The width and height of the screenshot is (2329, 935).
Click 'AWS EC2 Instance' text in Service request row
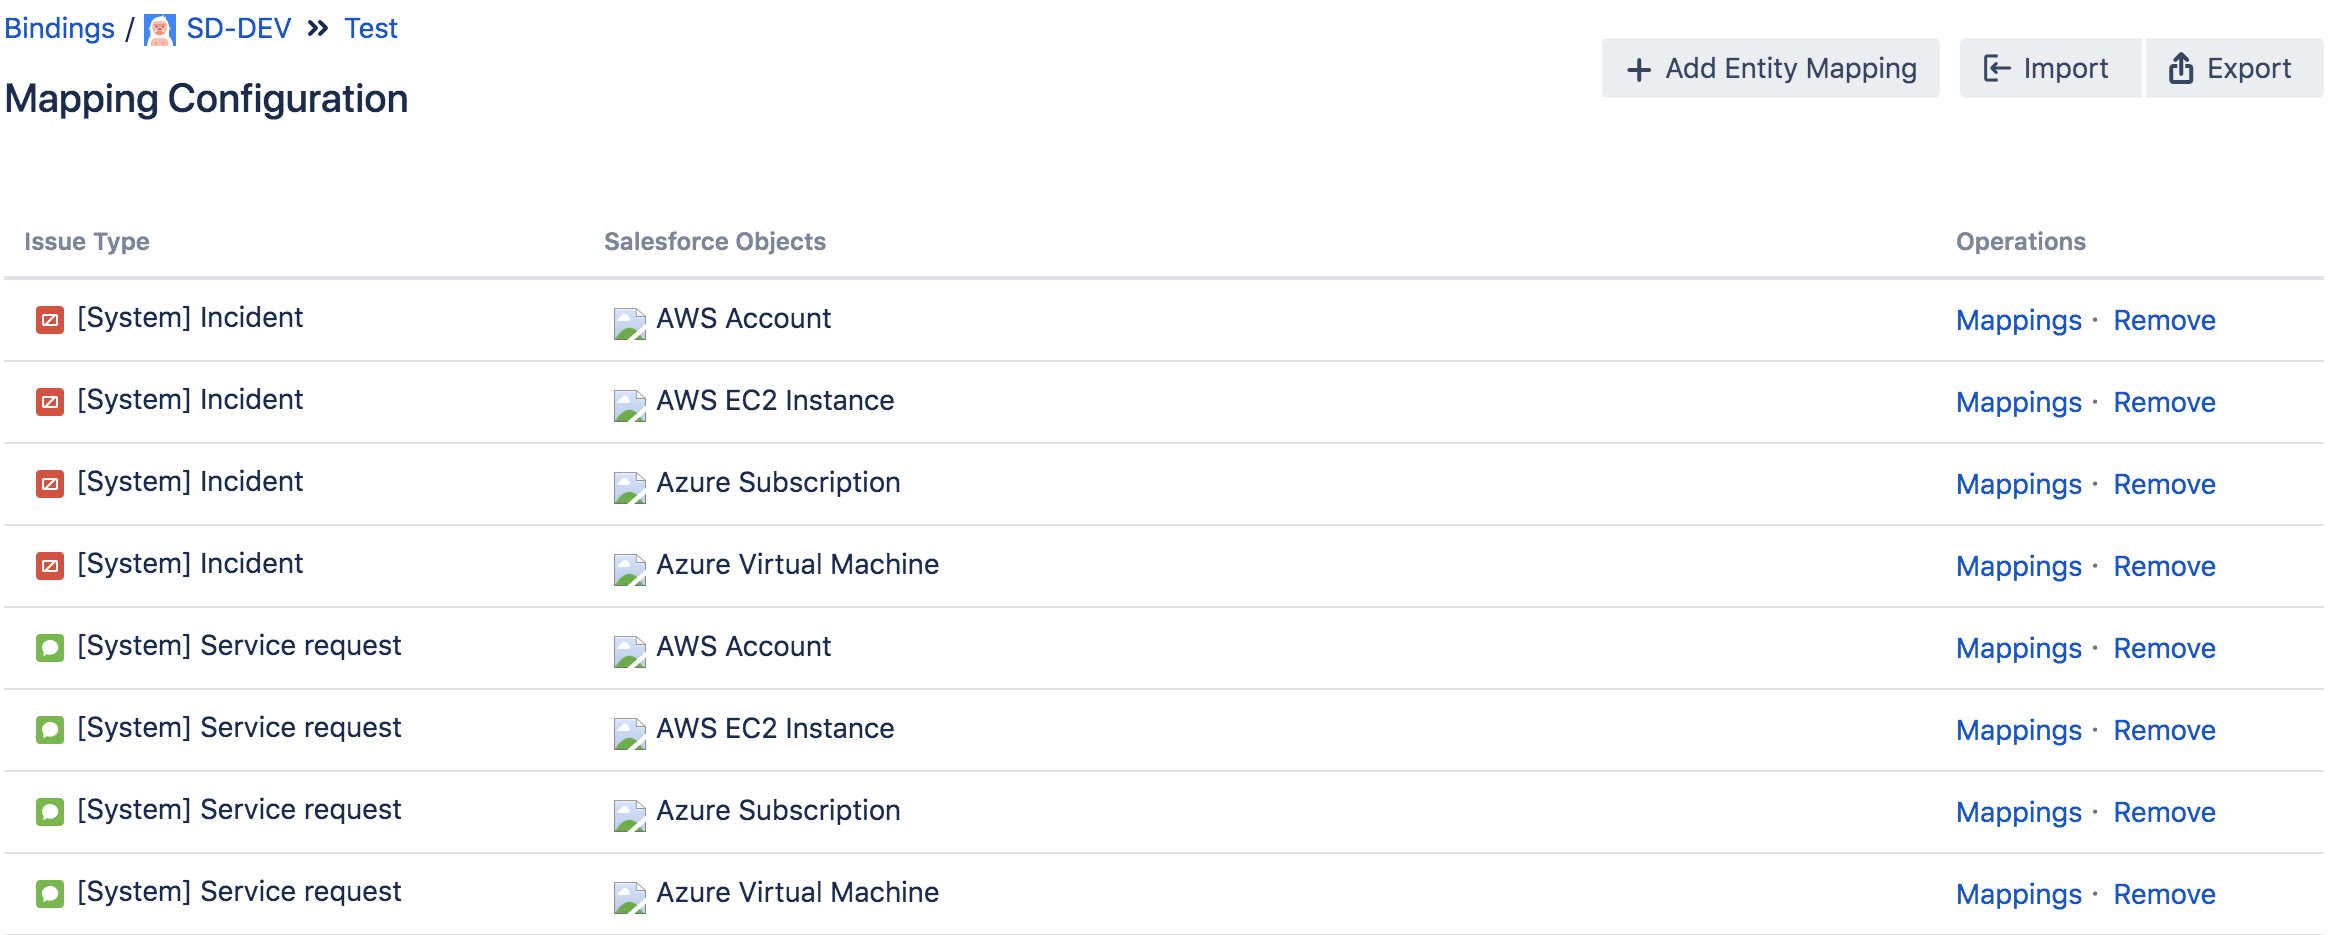pyautogui.click(x=775, y=729)
